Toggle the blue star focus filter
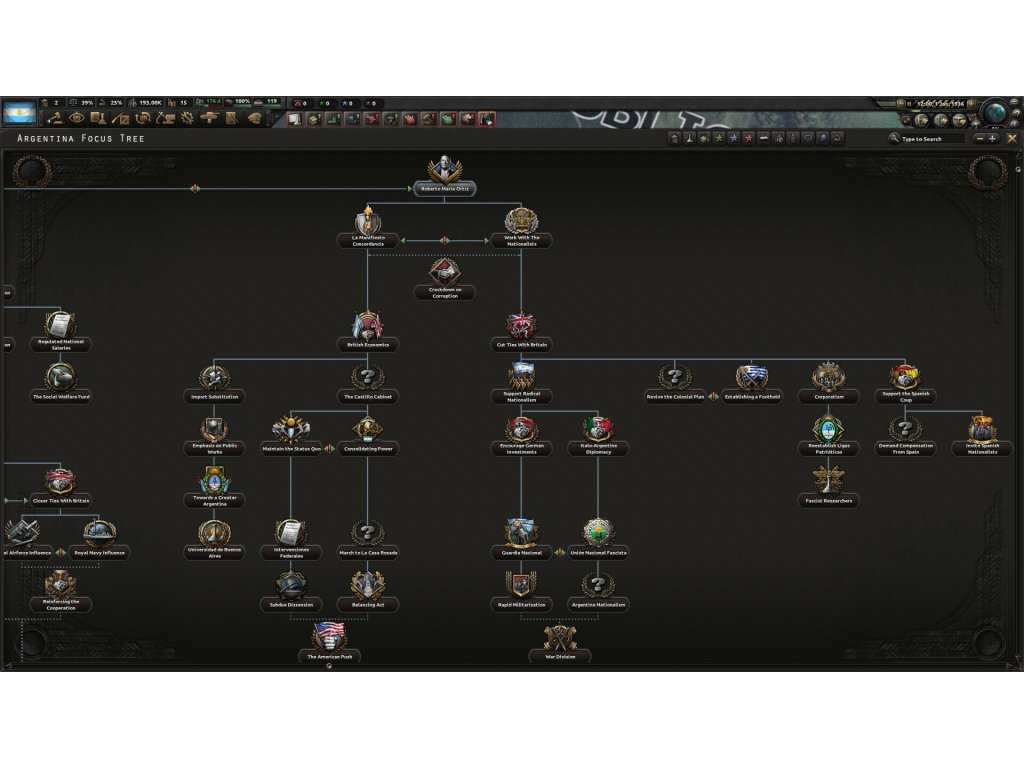1024x768 pixels. (734, 138)
